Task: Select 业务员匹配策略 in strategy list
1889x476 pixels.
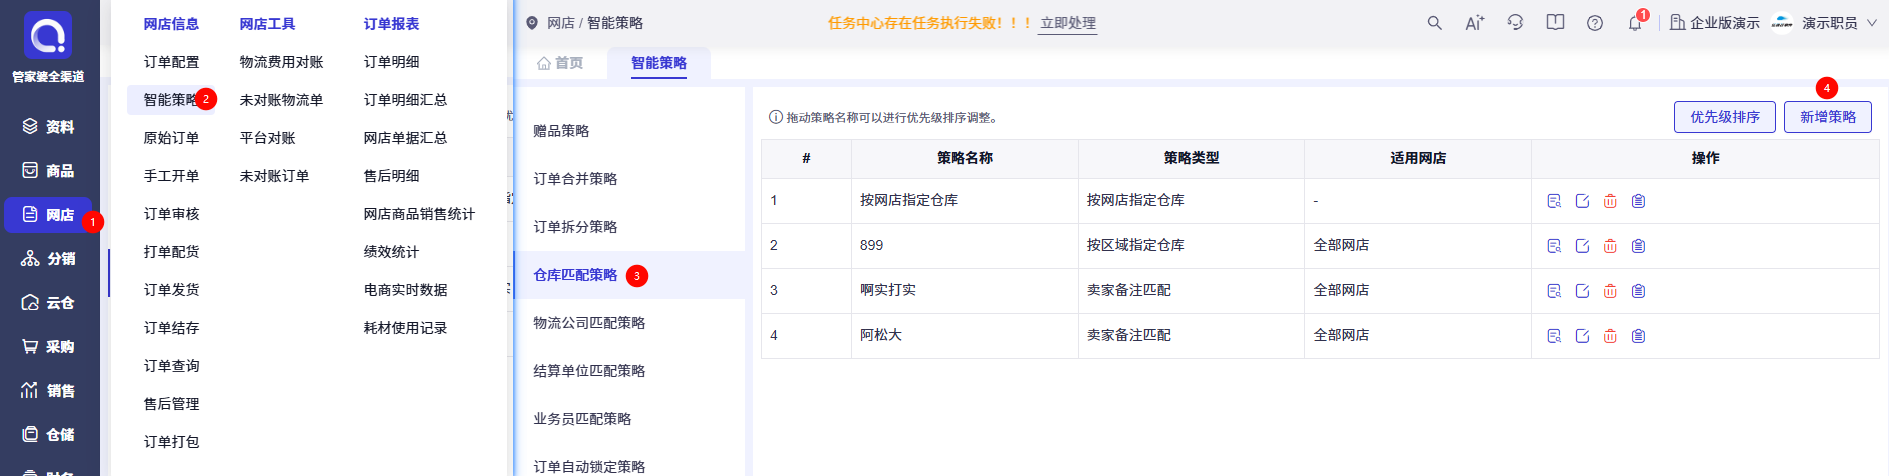Action: coord(630,419)
